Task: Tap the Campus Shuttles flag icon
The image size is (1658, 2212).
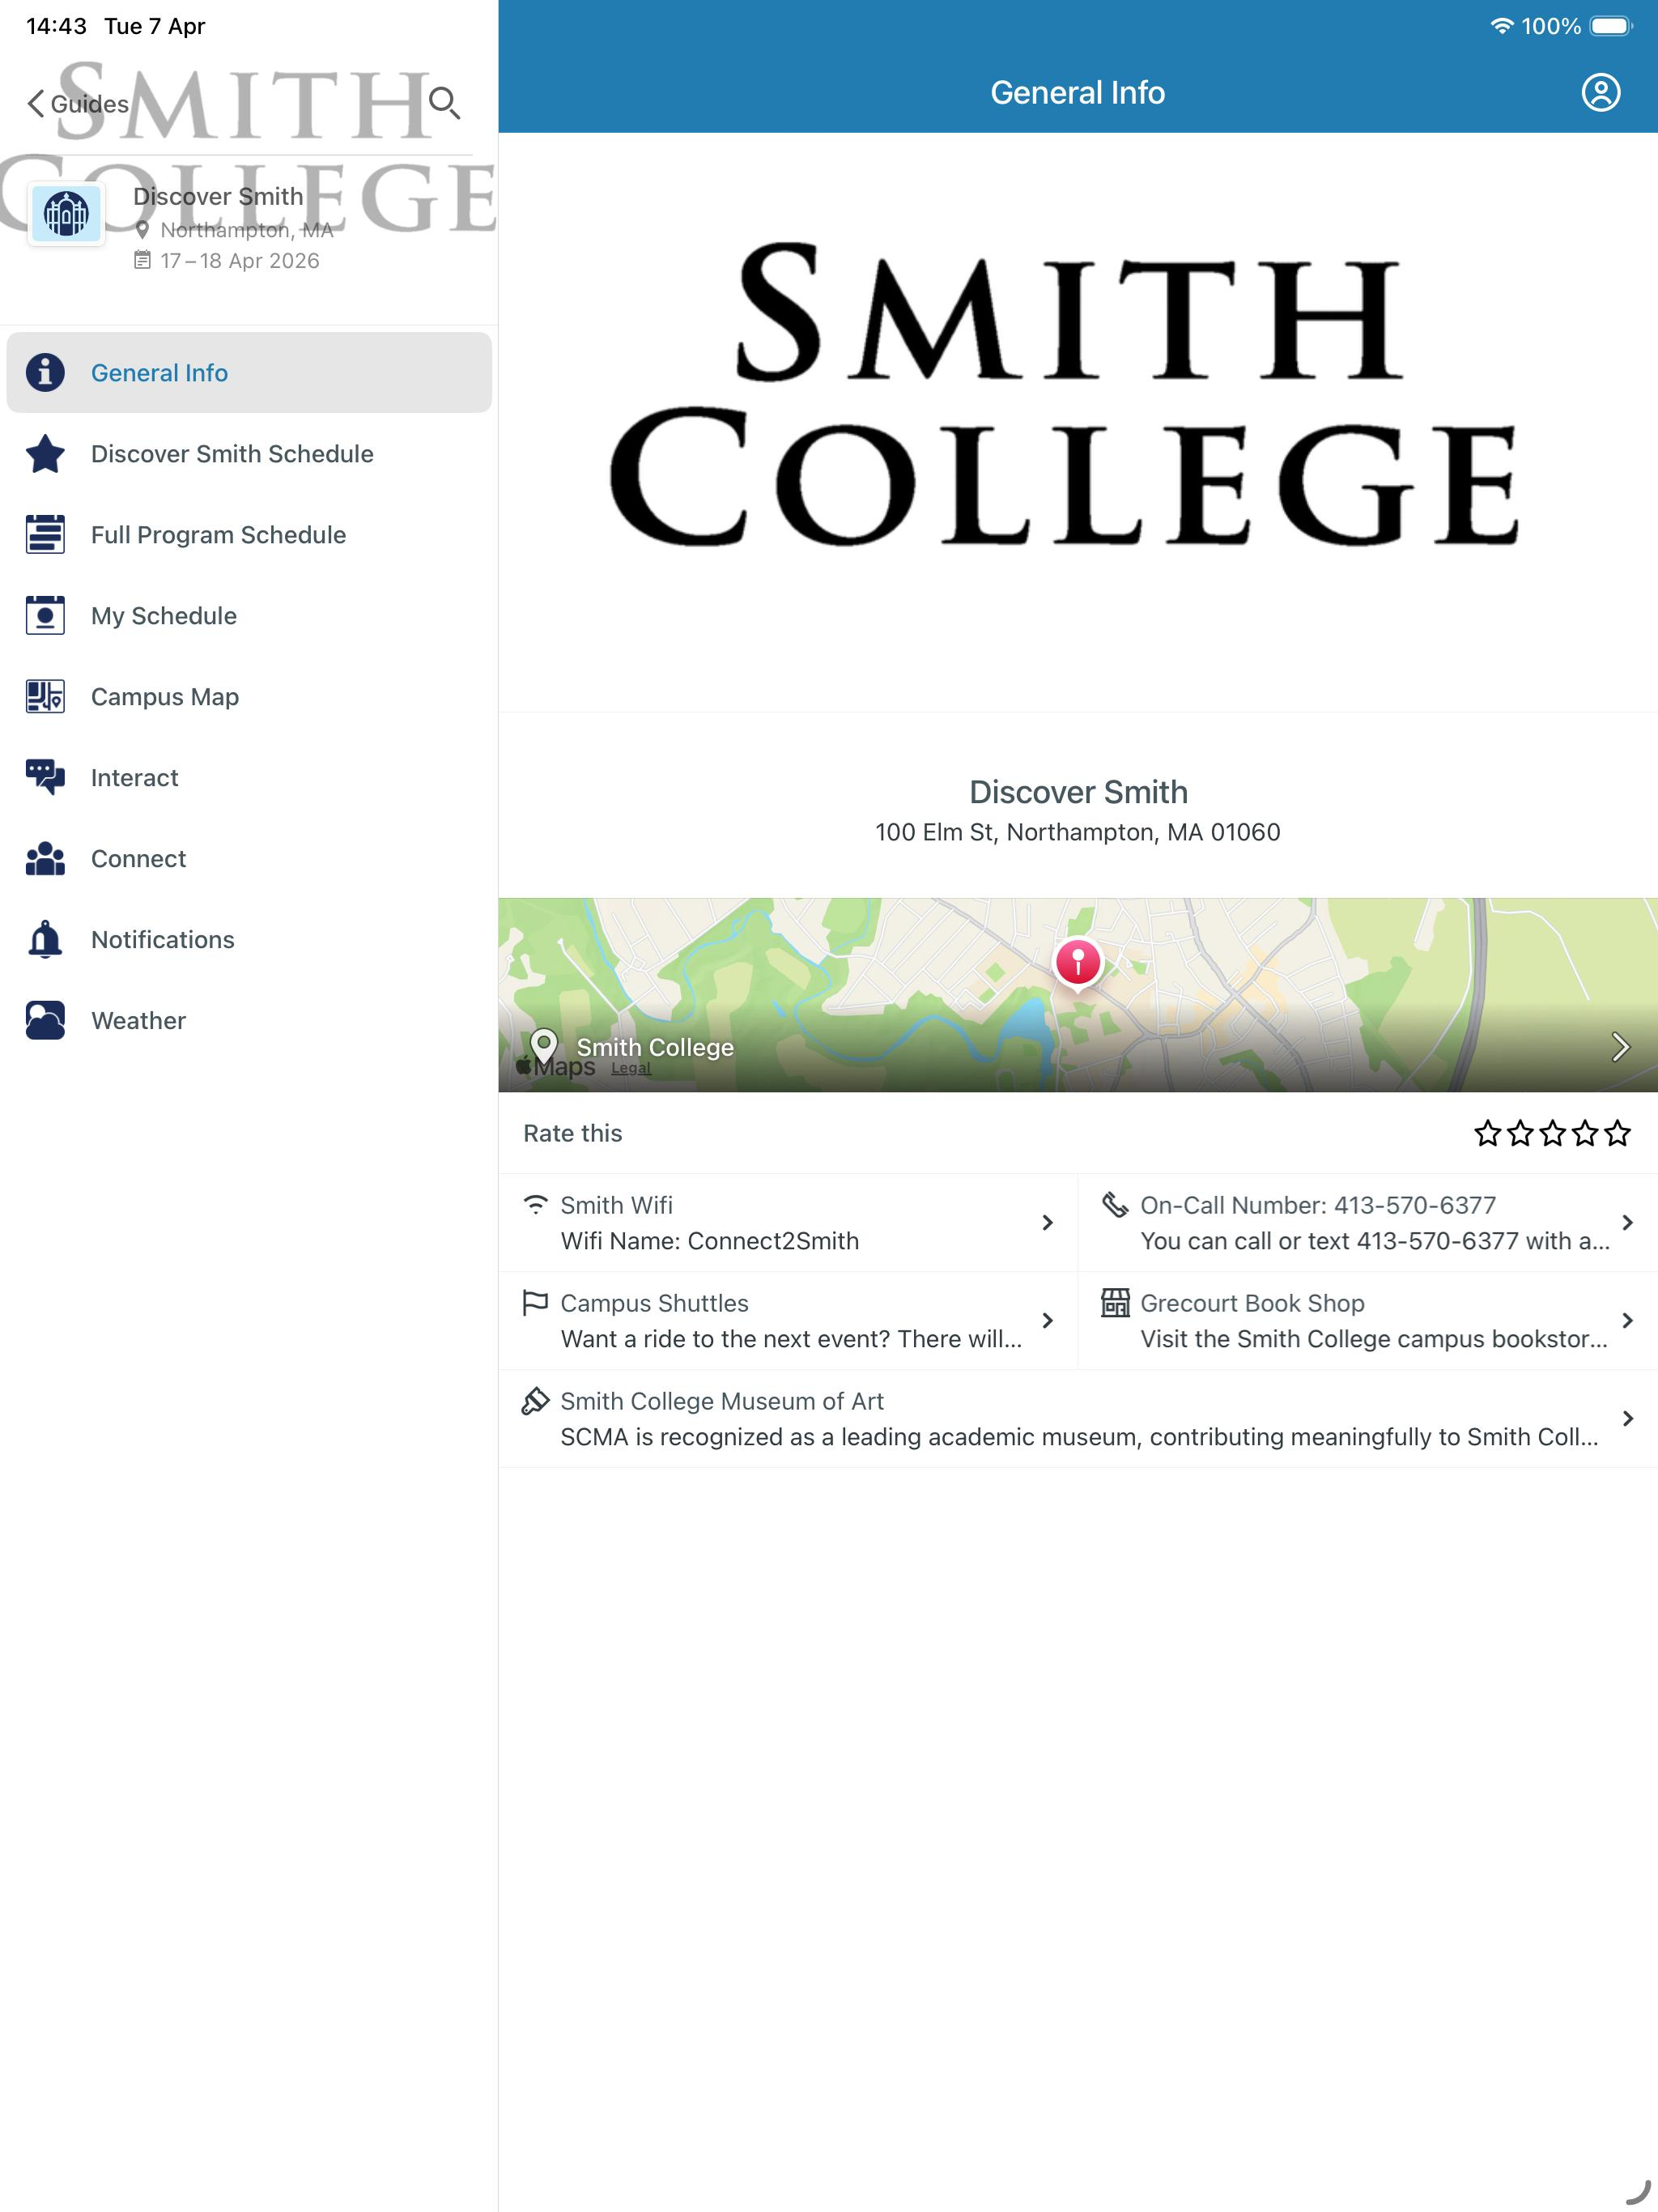Action: pyautogui.click(x=535, y=1302)
